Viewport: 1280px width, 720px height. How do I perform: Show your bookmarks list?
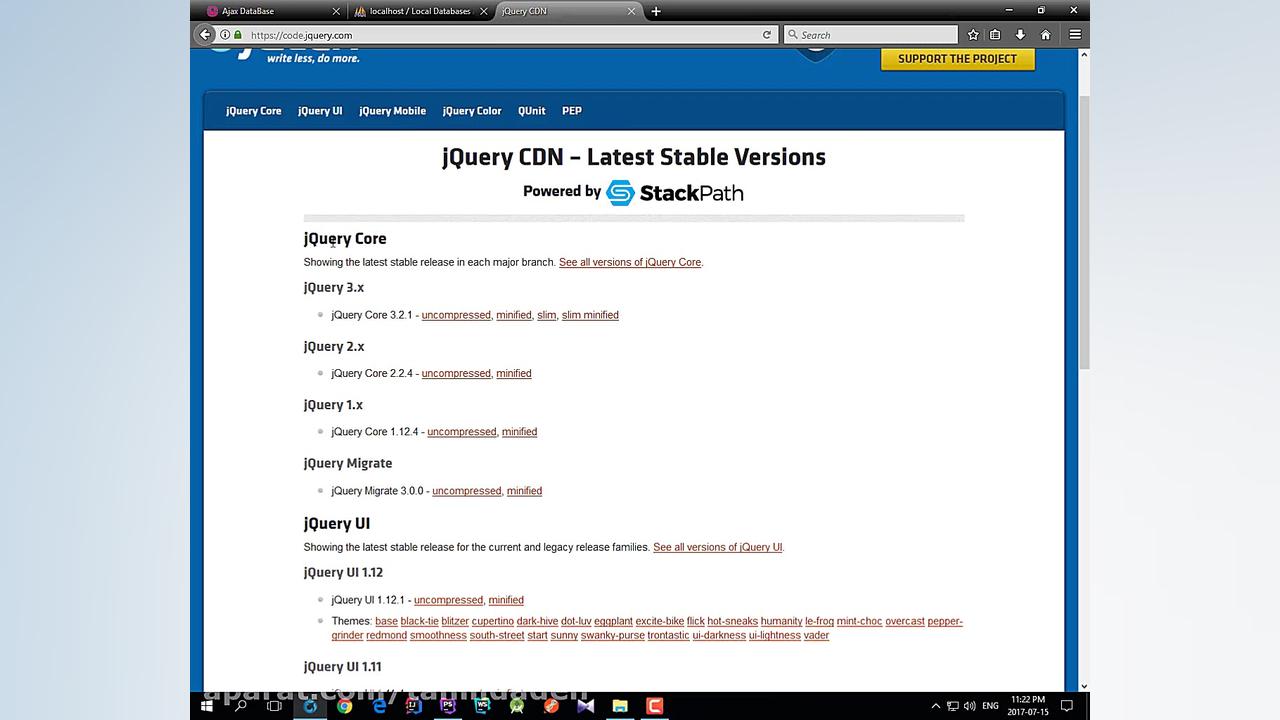(995, 35)
